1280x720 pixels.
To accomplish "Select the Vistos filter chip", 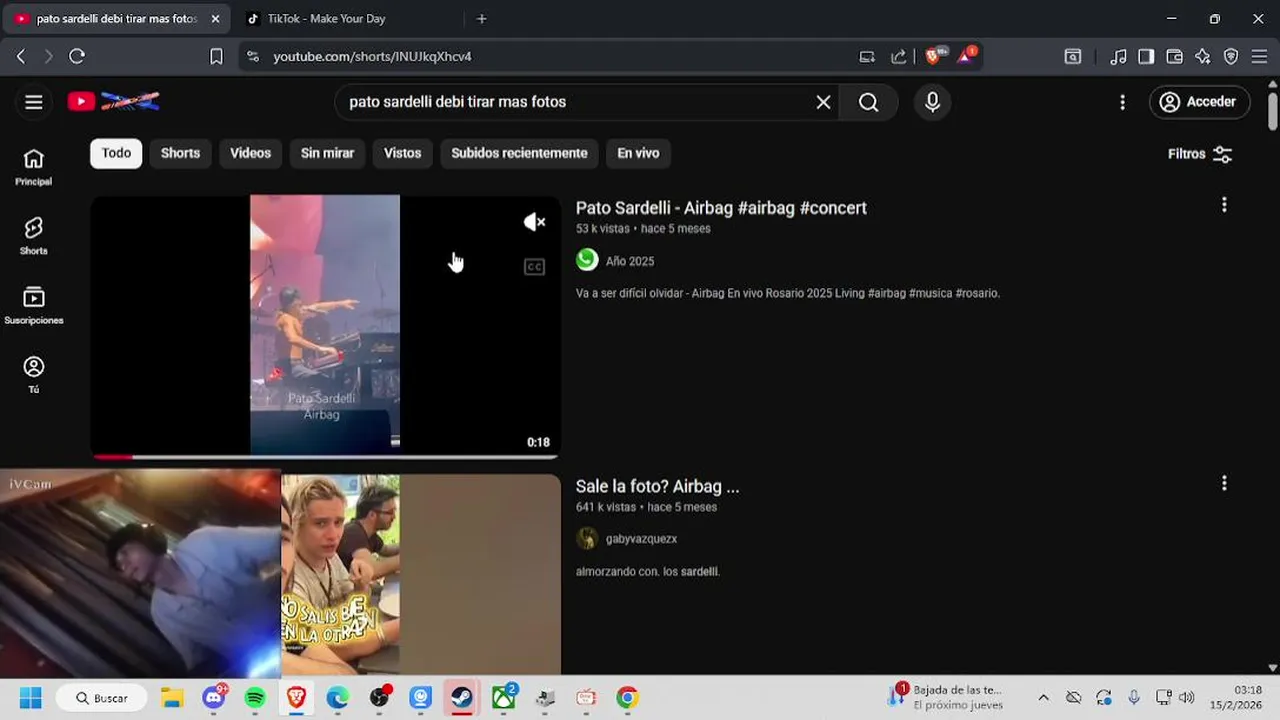I will coord(402,153).
